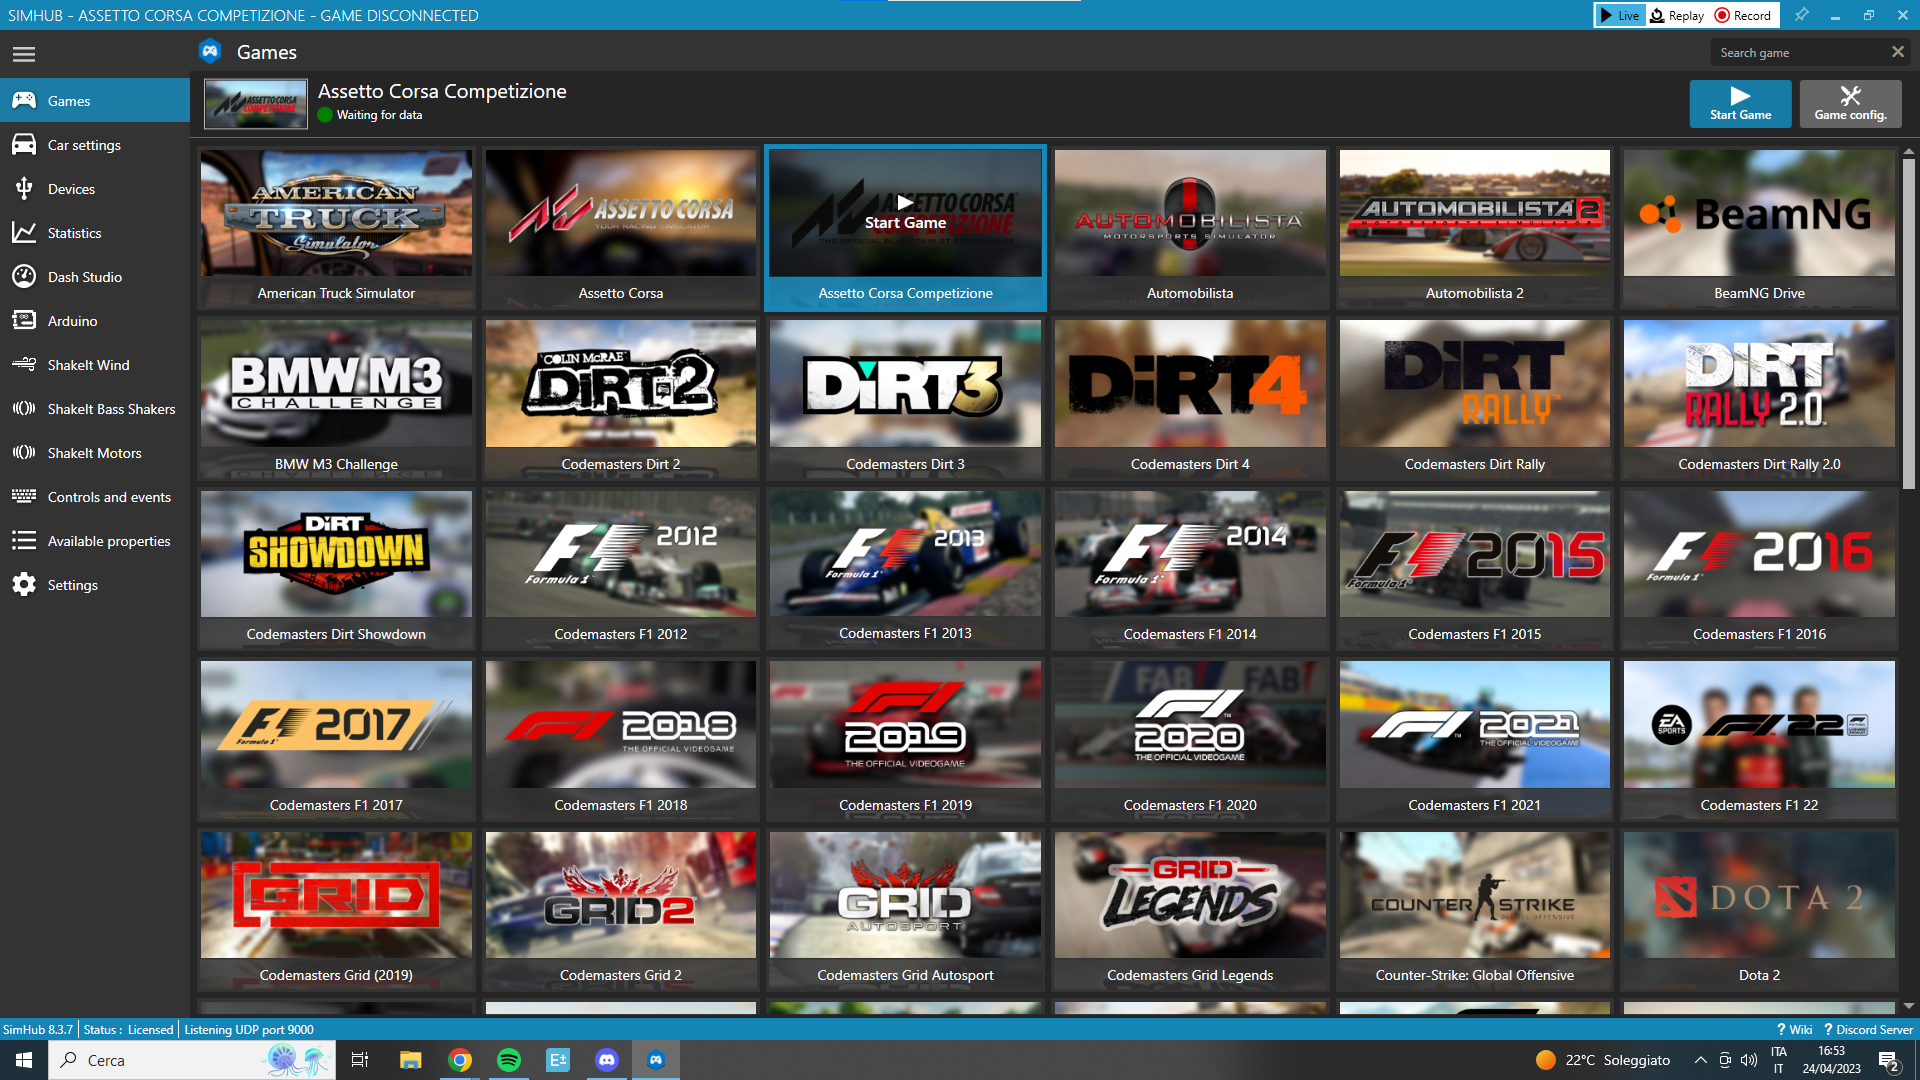Image resolution: width=1920 pixels, height=1080 pixels.
Task: Open the Discord Server link
Action: [x=1868, y=1030]
